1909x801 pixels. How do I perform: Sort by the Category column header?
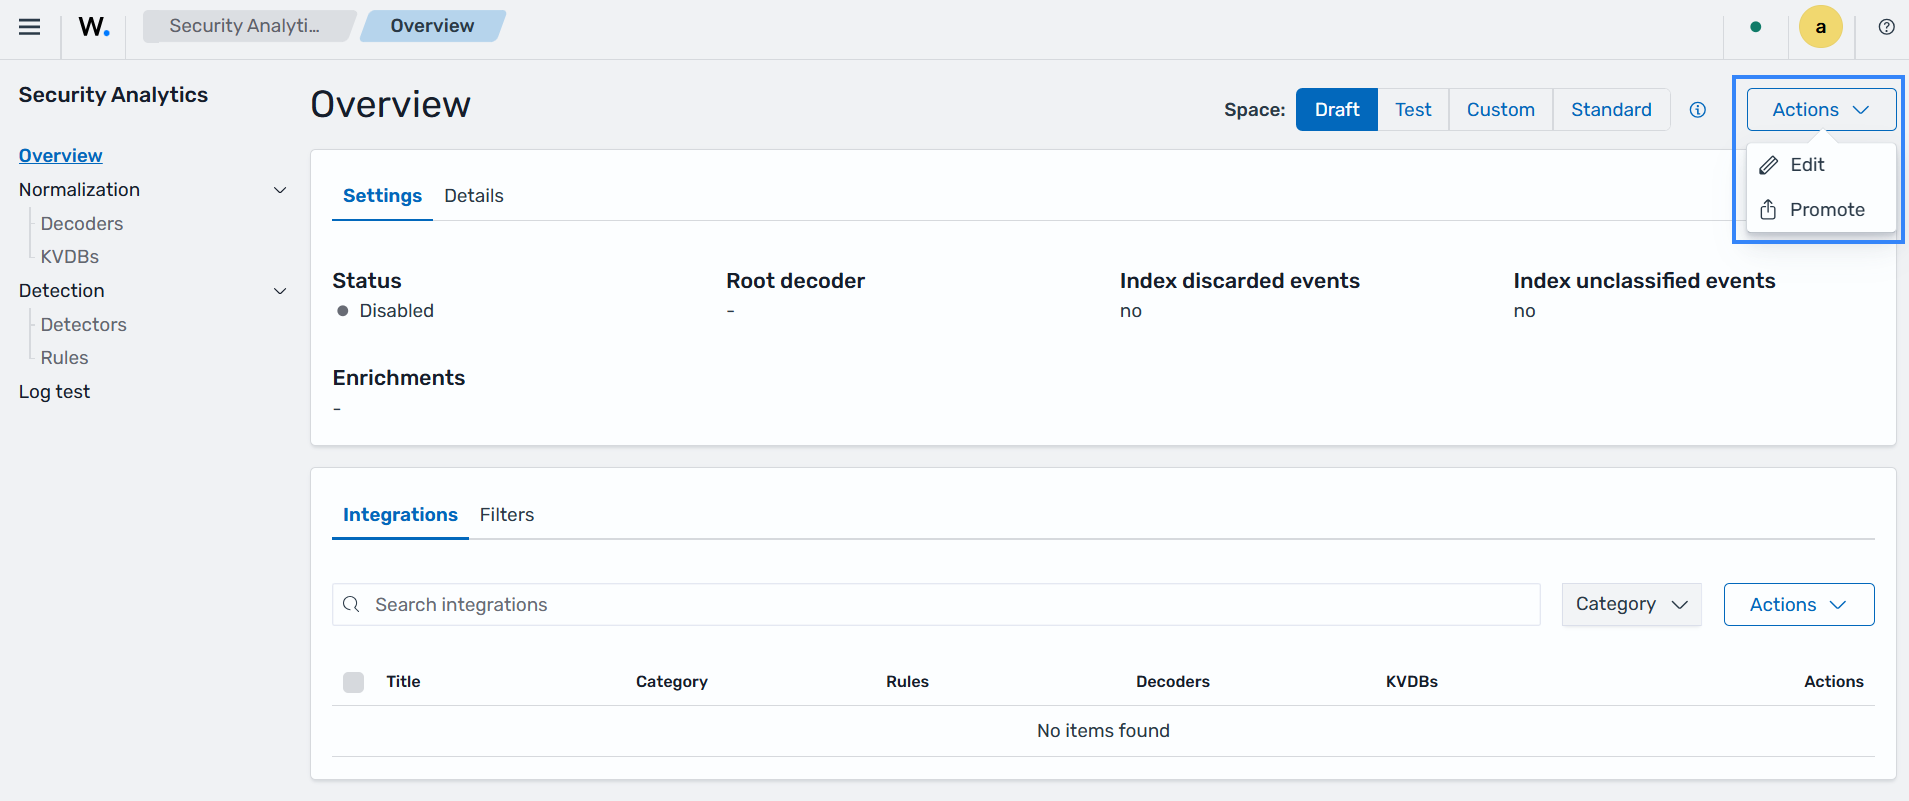[672, 682]
